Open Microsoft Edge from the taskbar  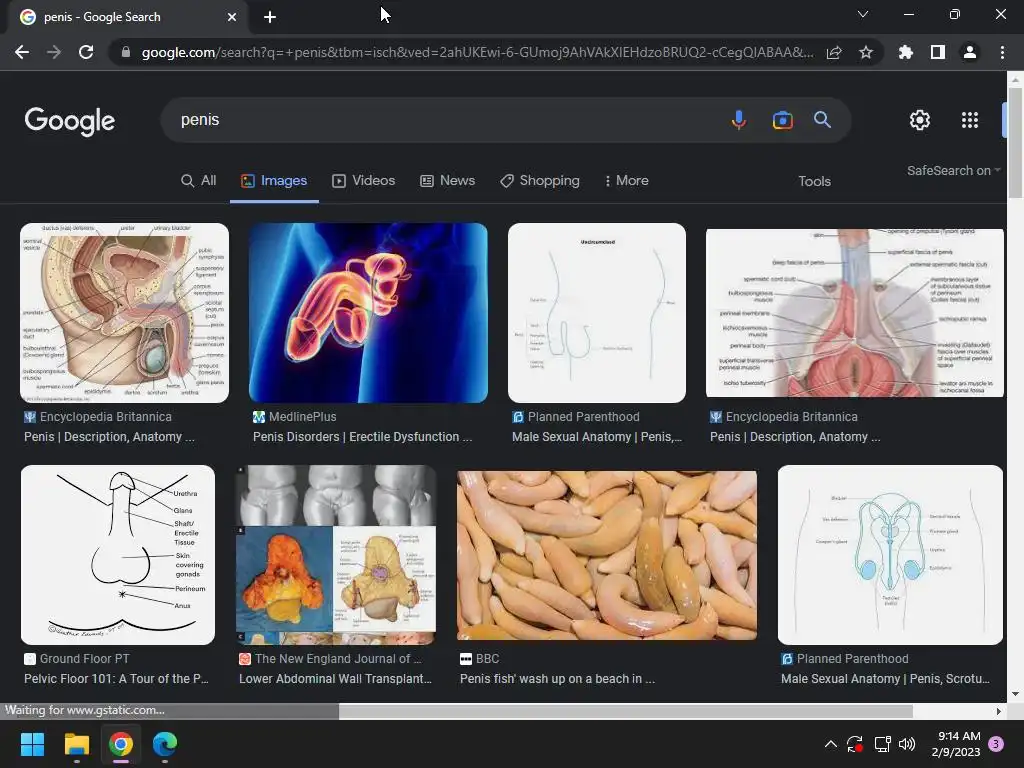point(165,744)
